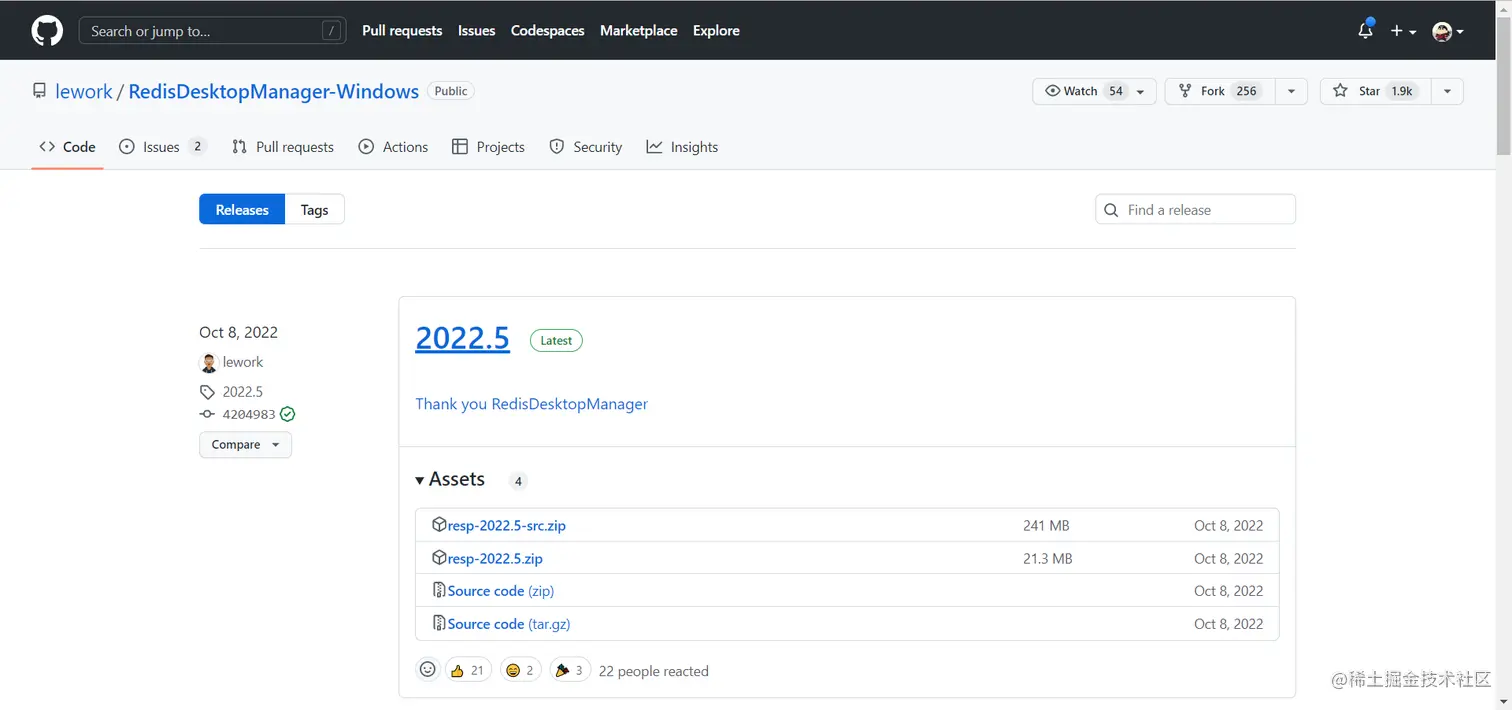Screen dimensions: 1512x710
Task: Click the repository book icon
Action: [39, 91]
